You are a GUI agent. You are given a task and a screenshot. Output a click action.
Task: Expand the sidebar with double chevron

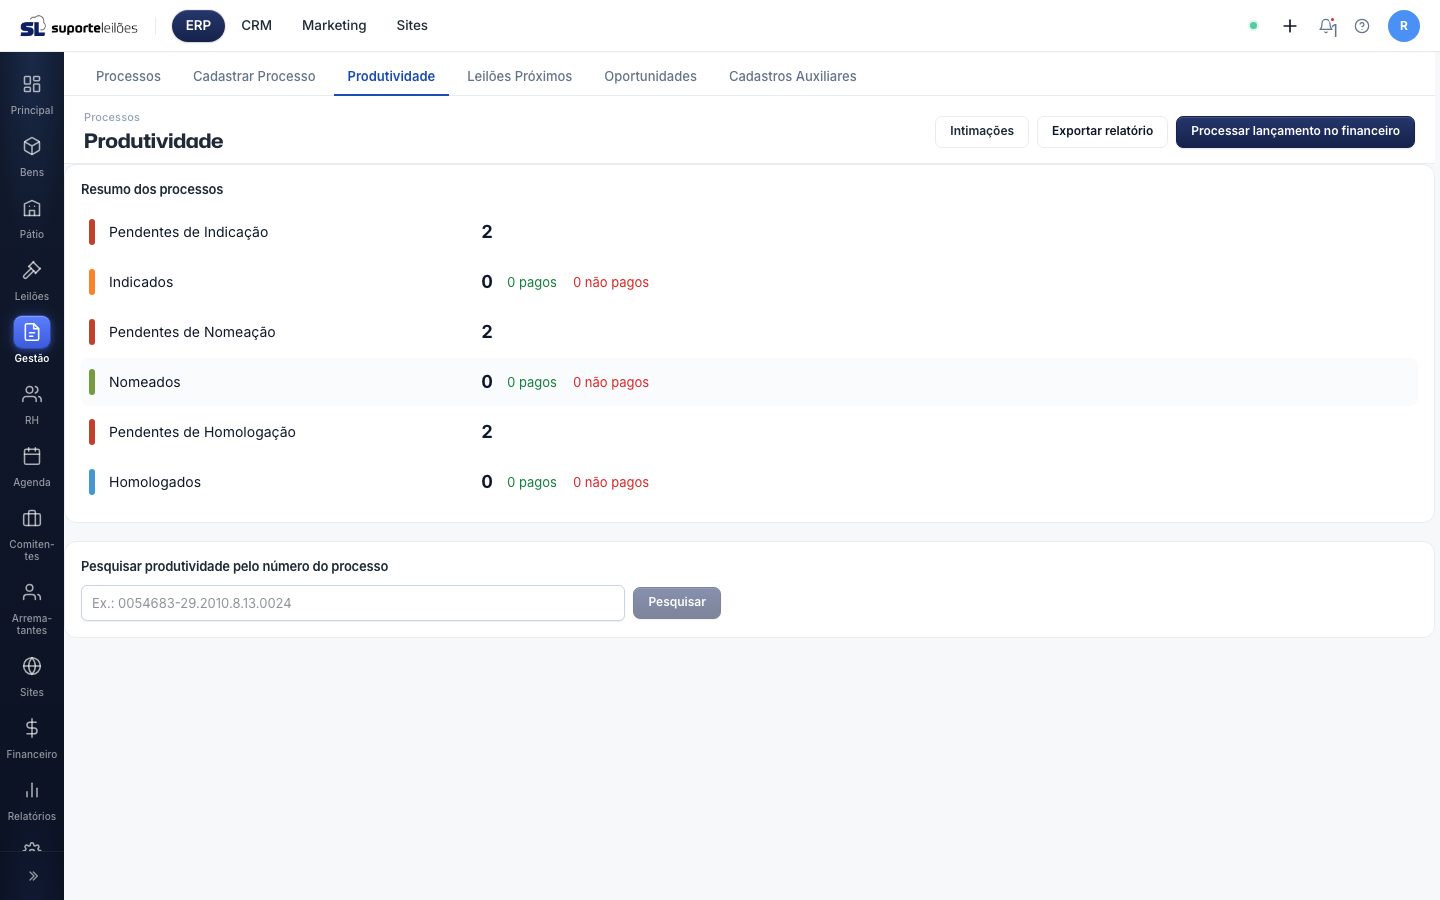[32, 876]
